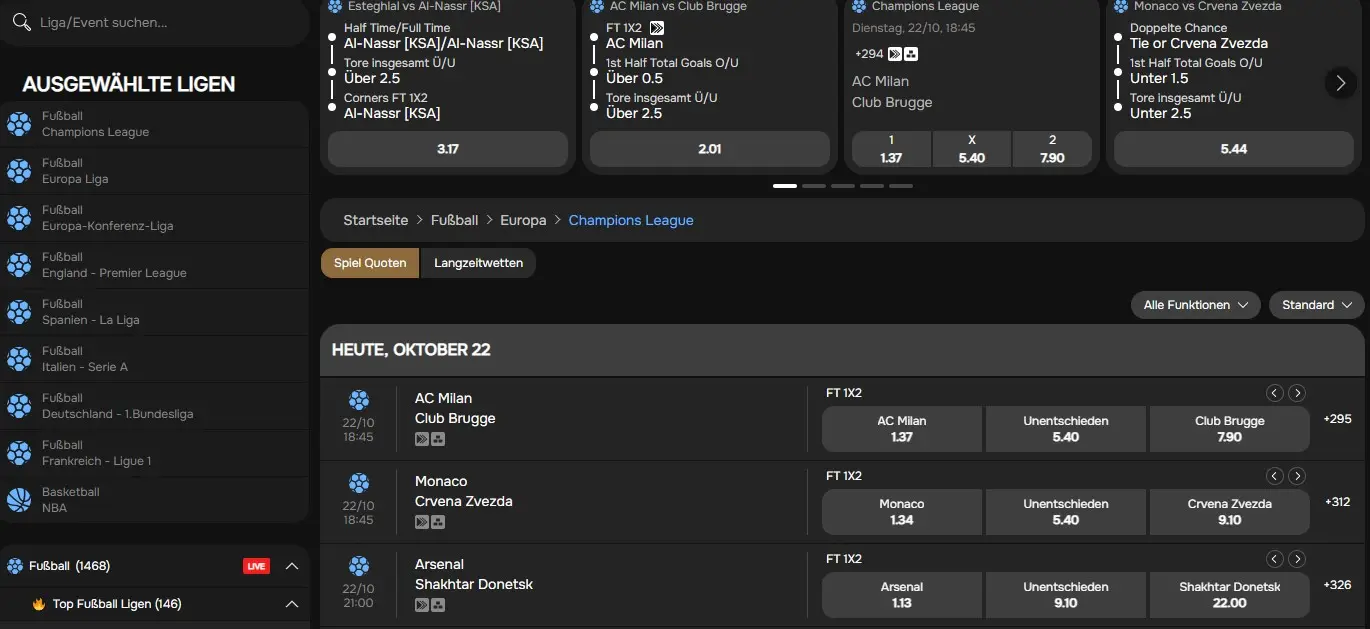Jump to the second carousel page indicator
The width and height of the screenshot is (1370, 629).
tap(814, 186)
